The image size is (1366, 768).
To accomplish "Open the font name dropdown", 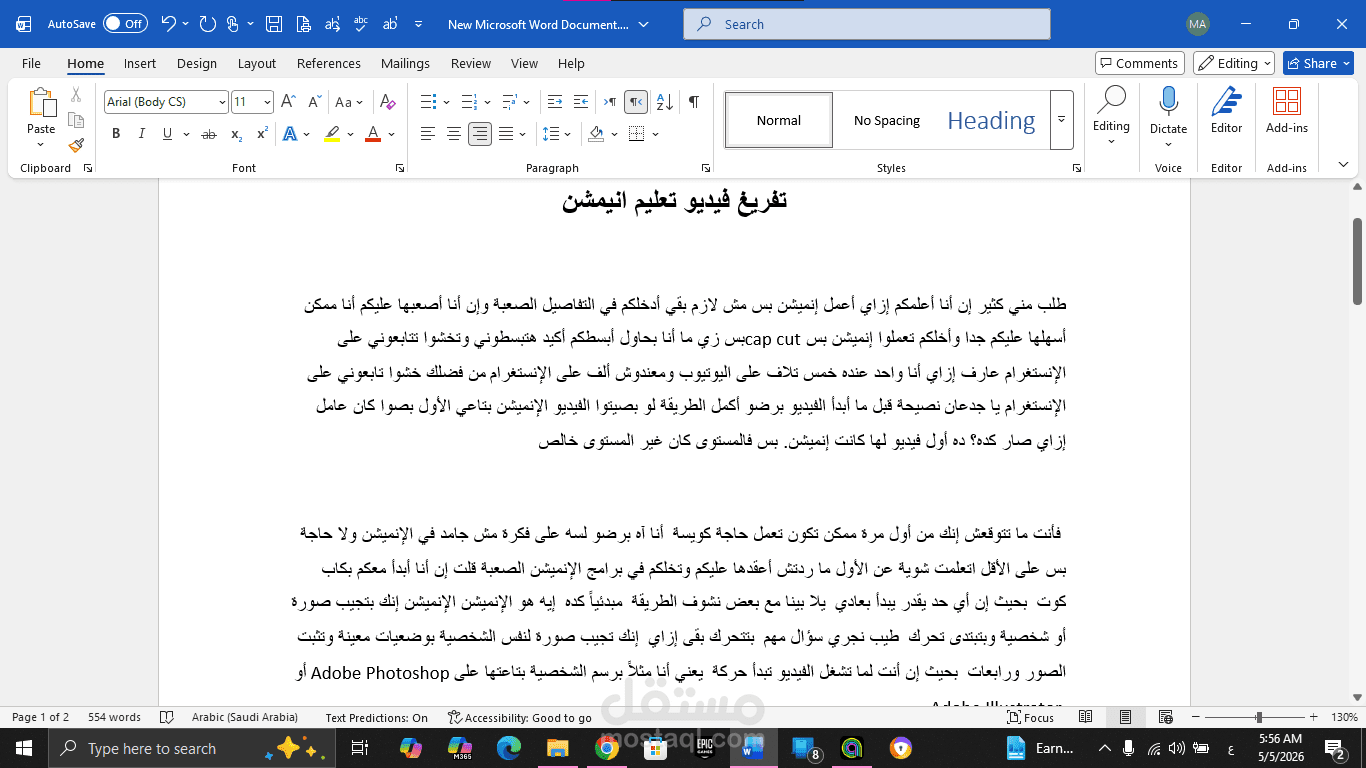I will (222, 102).
